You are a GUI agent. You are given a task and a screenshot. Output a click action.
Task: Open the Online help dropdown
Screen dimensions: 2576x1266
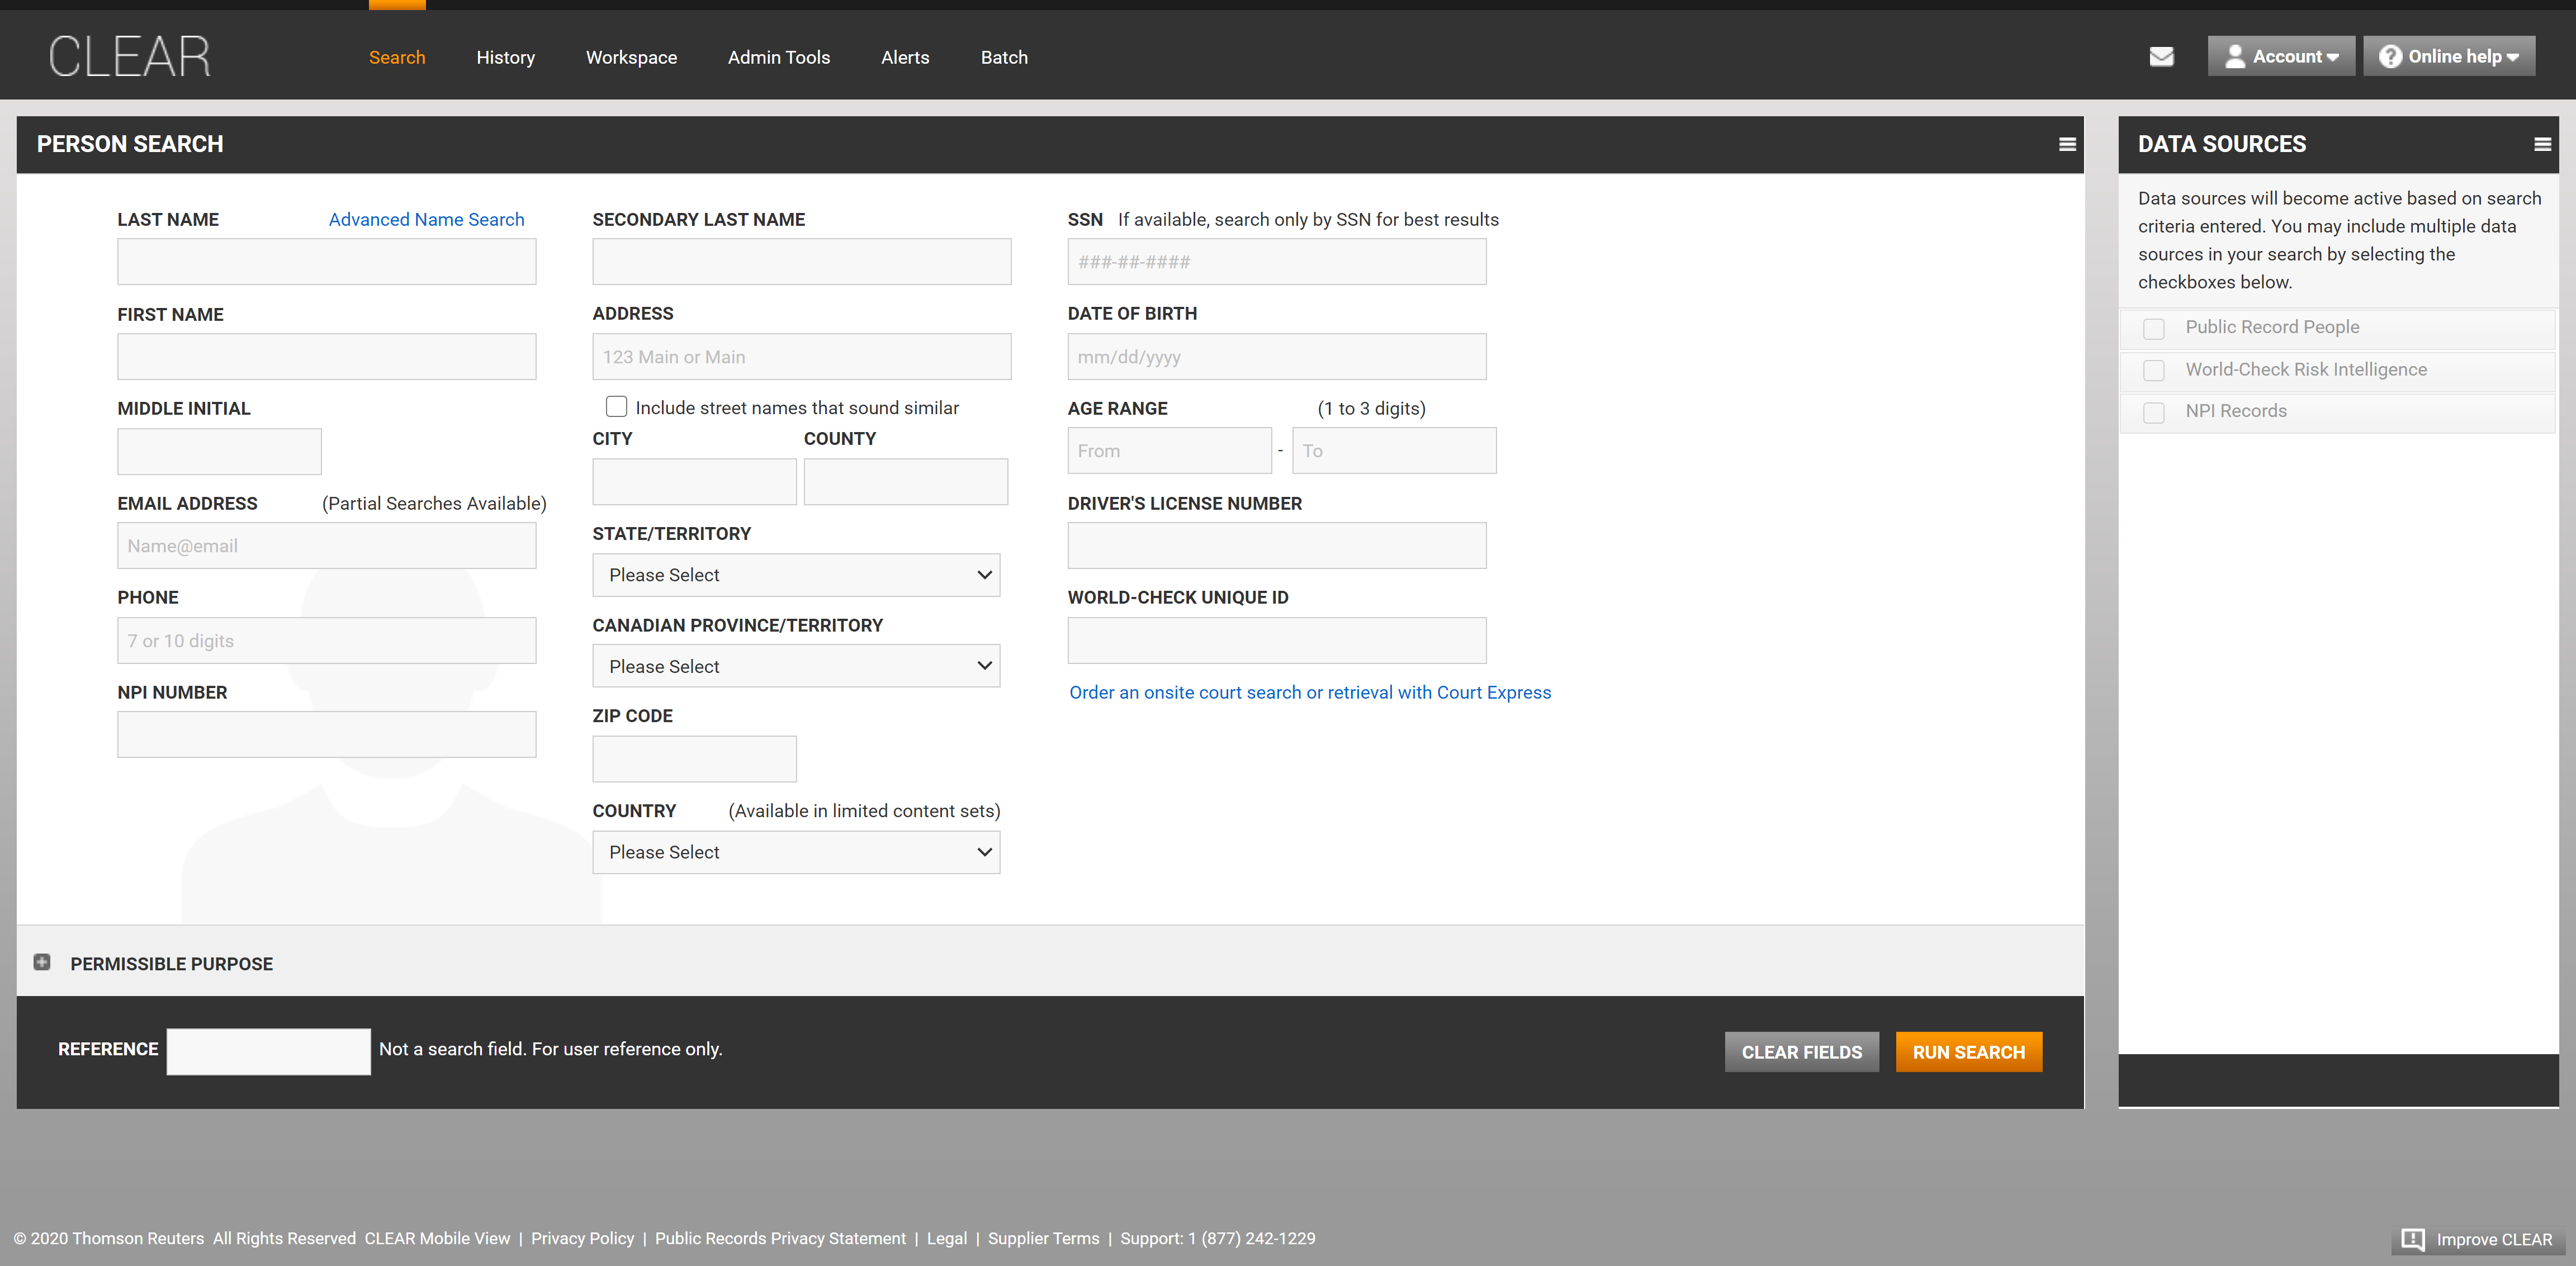[x=2449, y=57]
